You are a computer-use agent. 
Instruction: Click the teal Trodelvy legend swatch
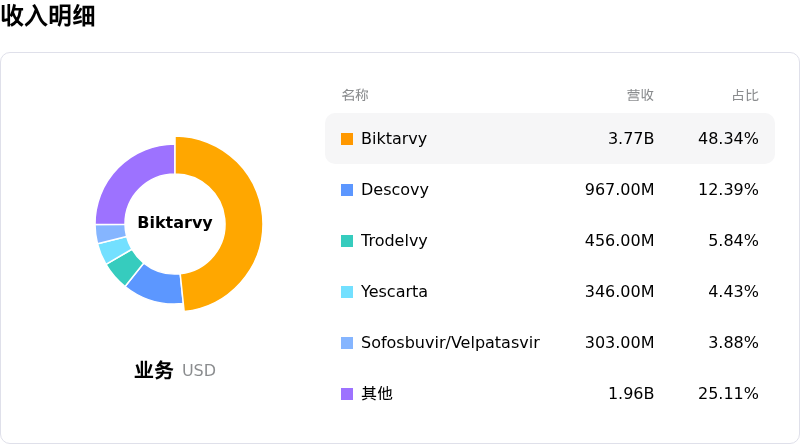347,241
